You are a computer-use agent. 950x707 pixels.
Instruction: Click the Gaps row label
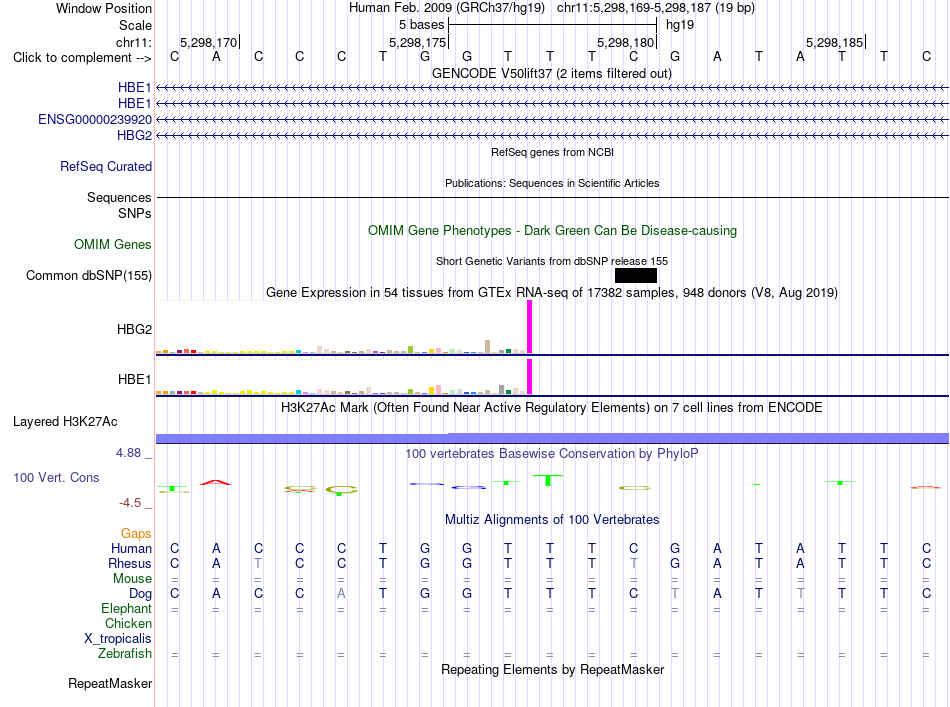(x=136, y=533)
